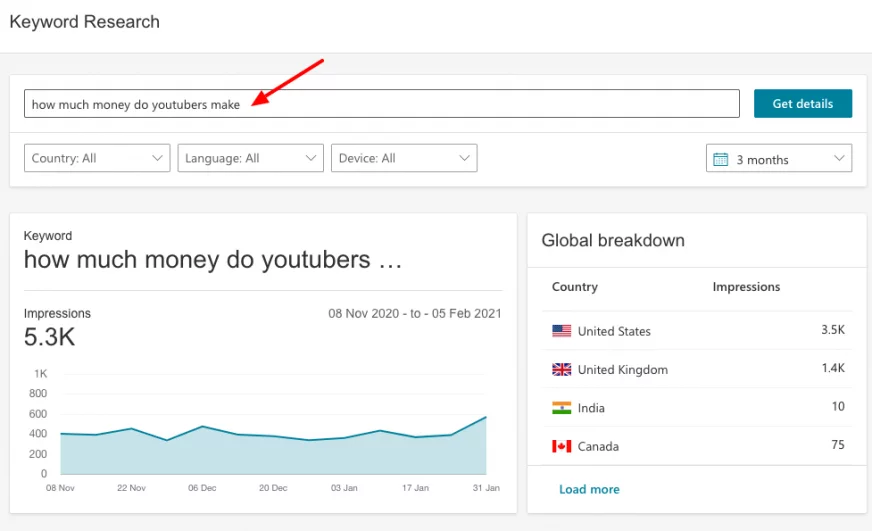Select the United States row in Global breakdown
Viewport: 872px width, 531px height.
[697, 331]
